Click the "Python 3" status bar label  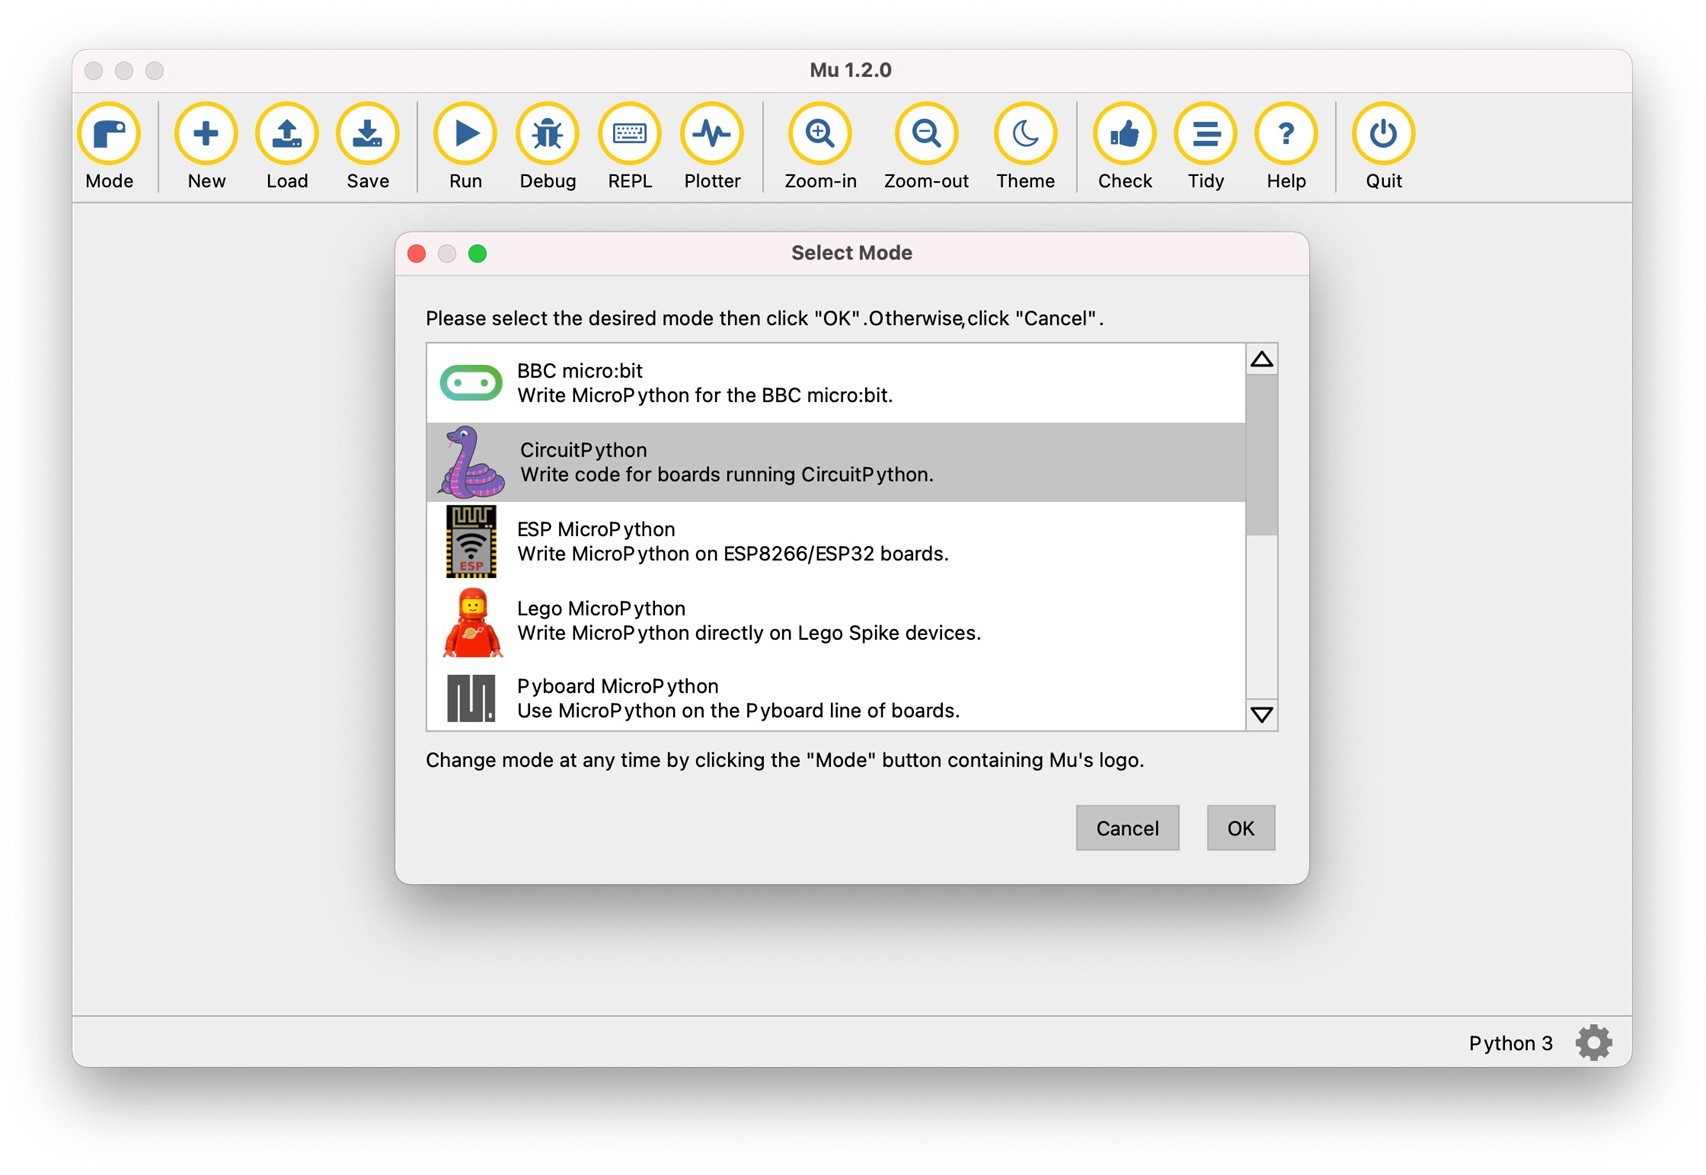click(x=1510, y=1043)
